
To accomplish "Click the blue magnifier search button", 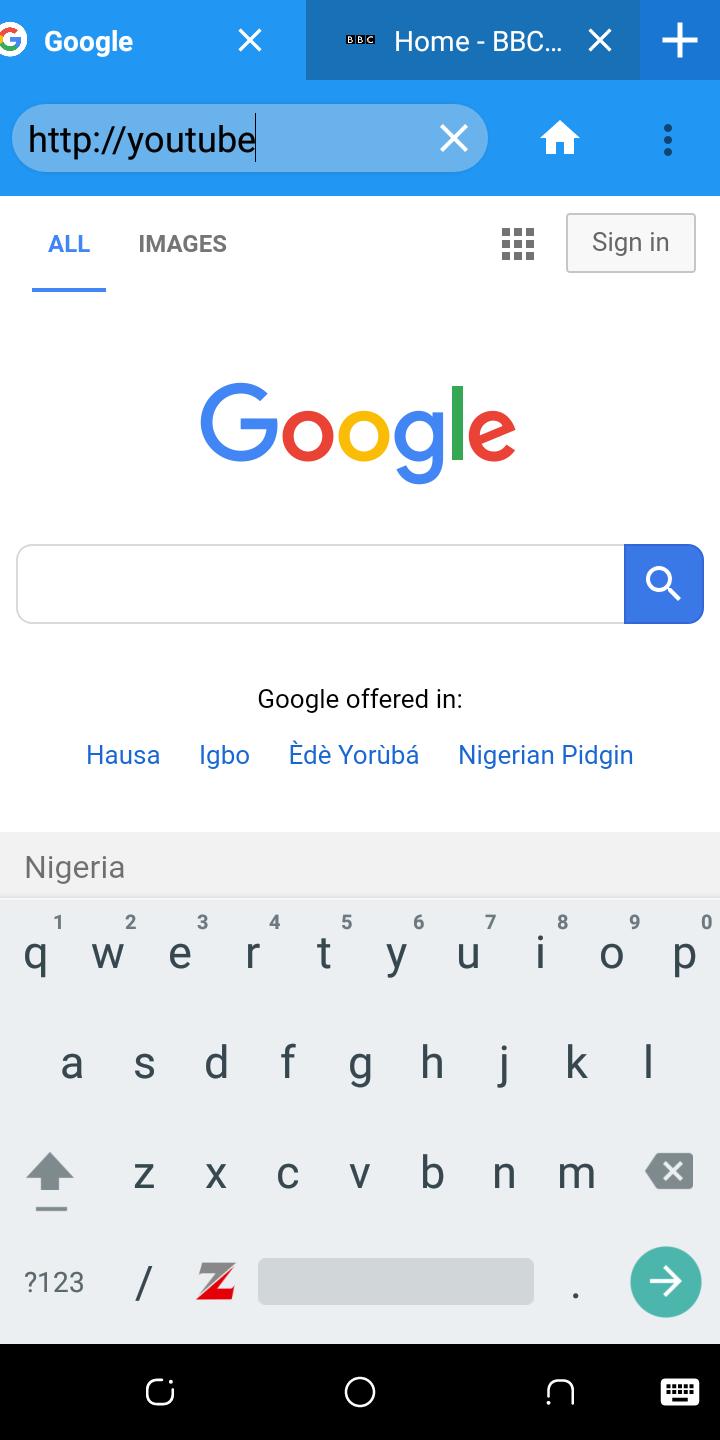I will 664,584.
